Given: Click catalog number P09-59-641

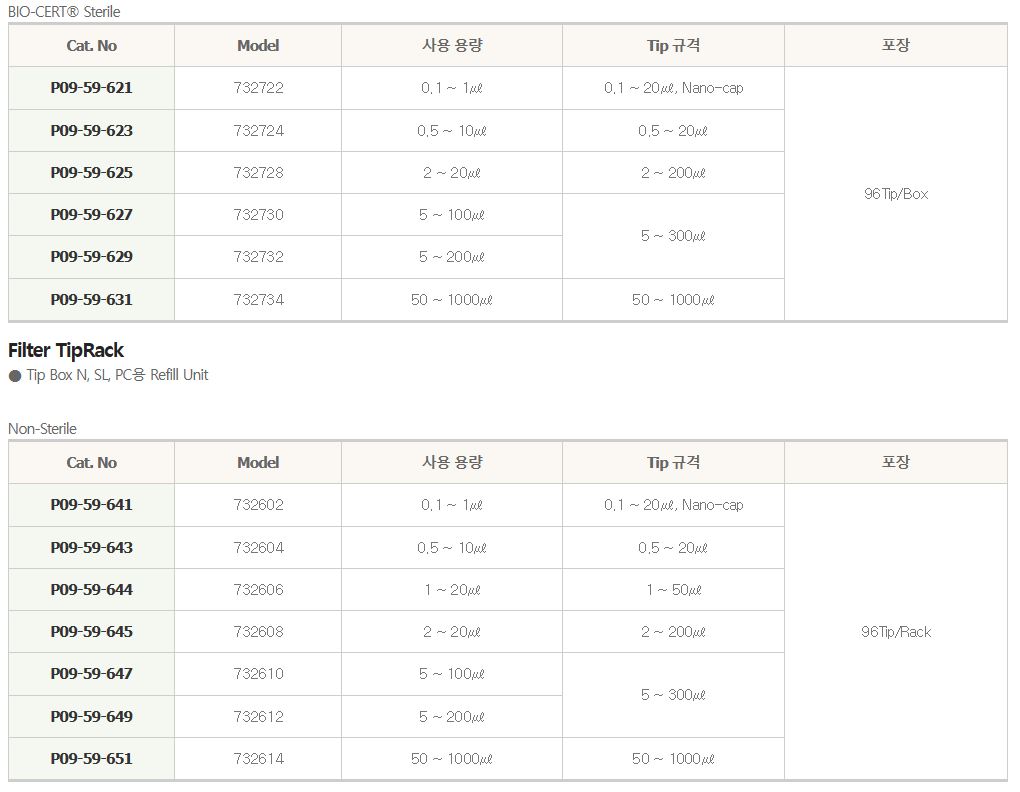Looking at the screenshot, I should click(x=91, y=505).
